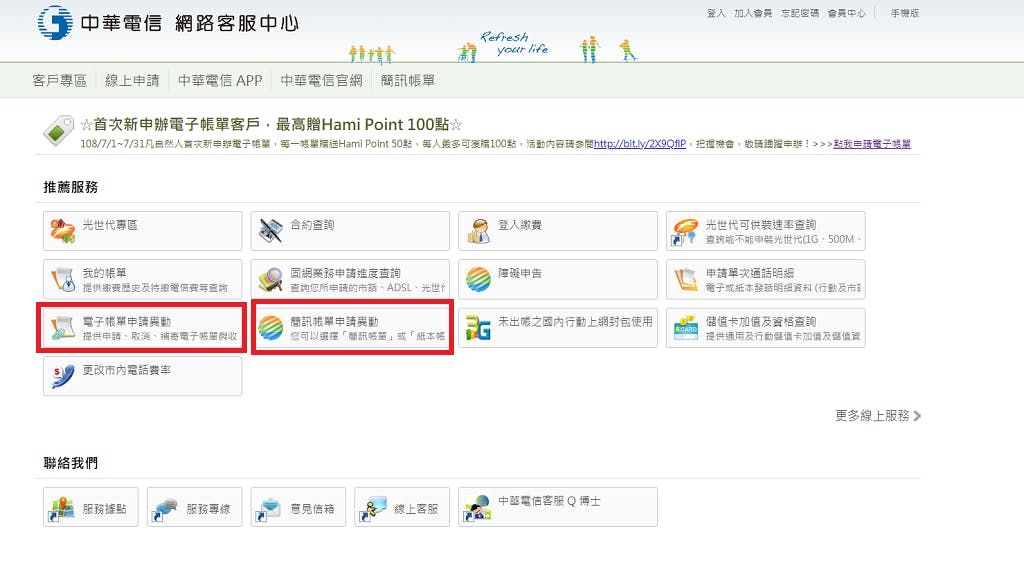1024x583 pixels.
Task: Open the 中華電信 APP menu item
Action: coord(220,80)
